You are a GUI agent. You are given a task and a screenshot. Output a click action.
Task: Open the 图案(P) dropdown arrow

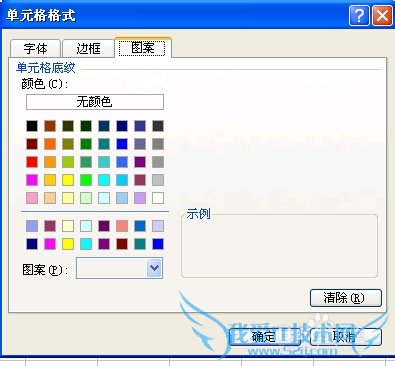[x=154, y=268]
